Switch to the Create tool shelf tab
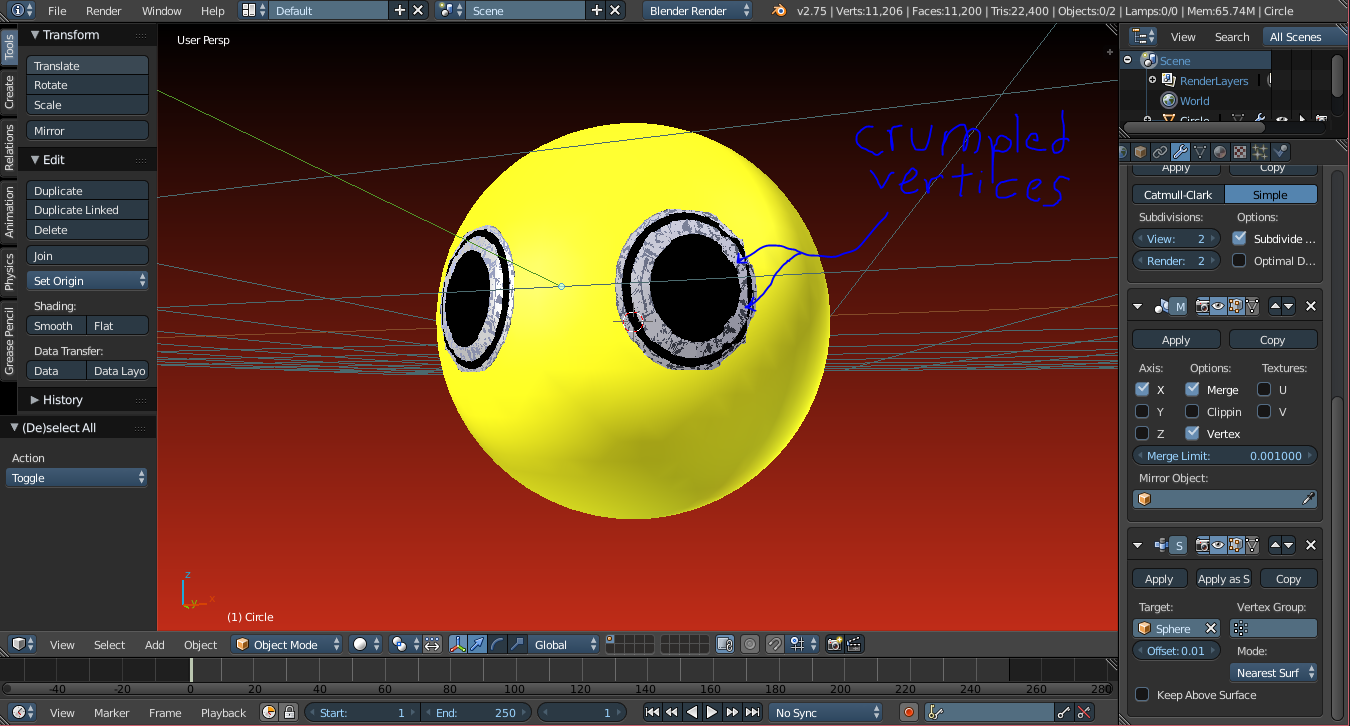Image resolution: width=1350 pixels, height=726 pixels. coord(9,91)
